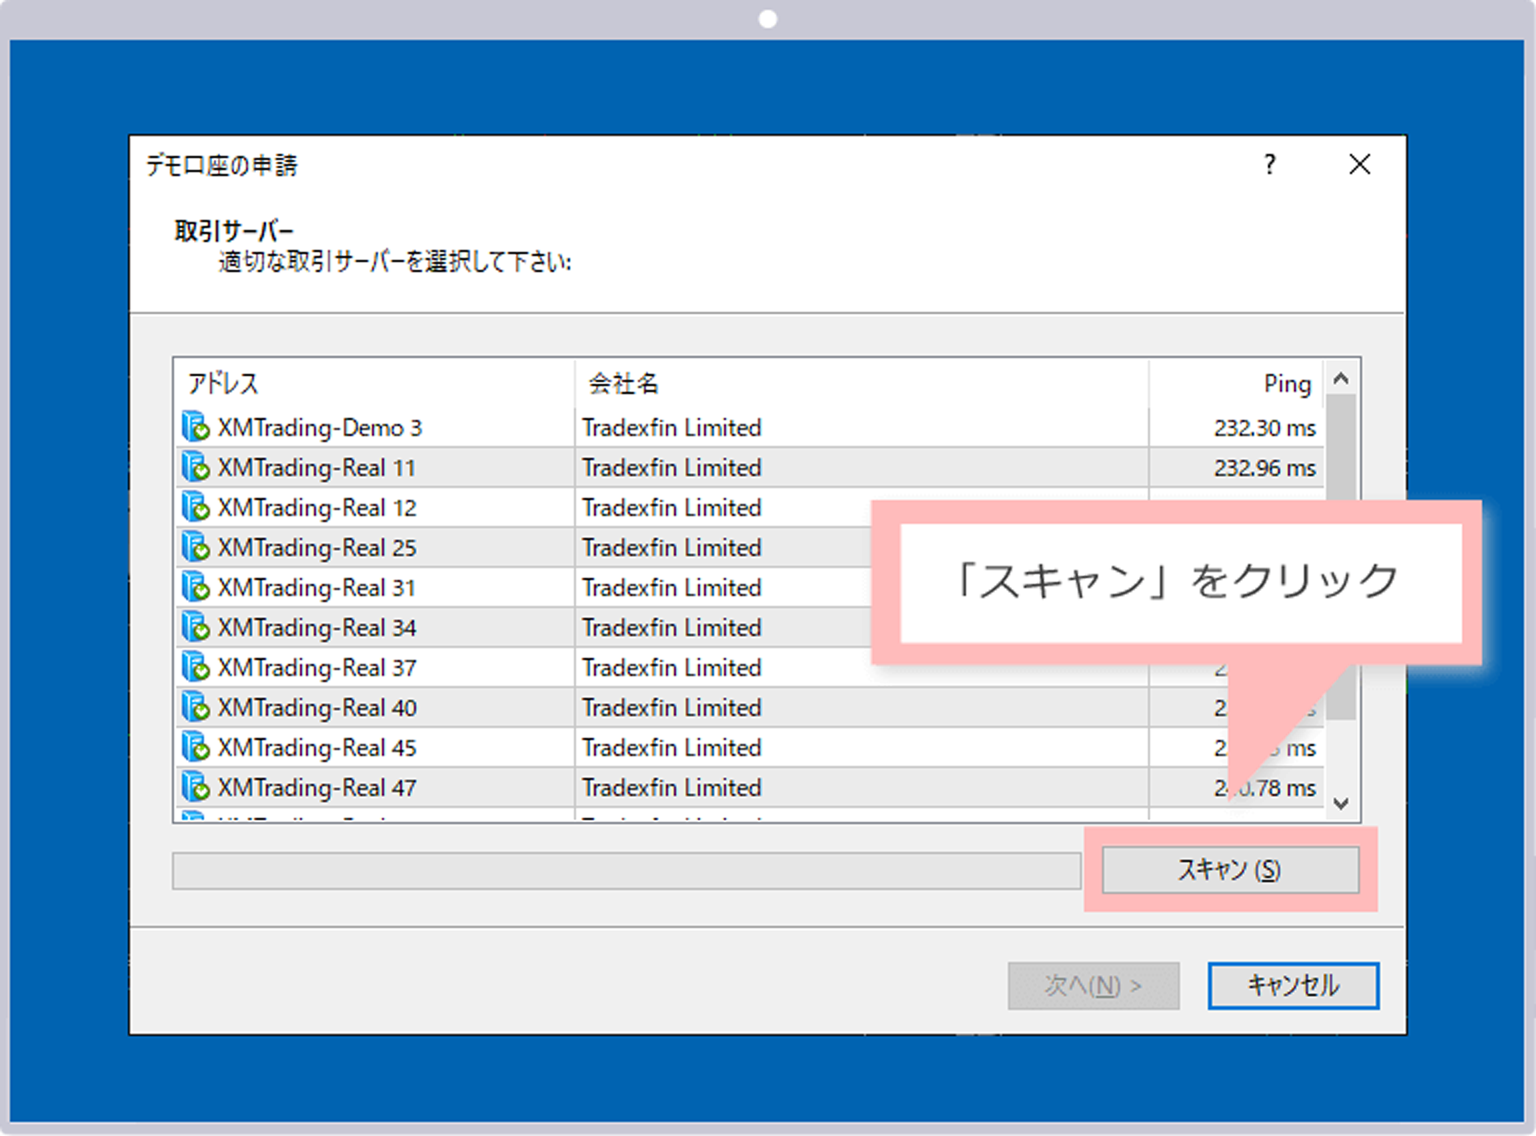This screenshot has width=1536, height=1136.
Task: Click the スキャン (S) scan button
Action: pos(1230,870)
